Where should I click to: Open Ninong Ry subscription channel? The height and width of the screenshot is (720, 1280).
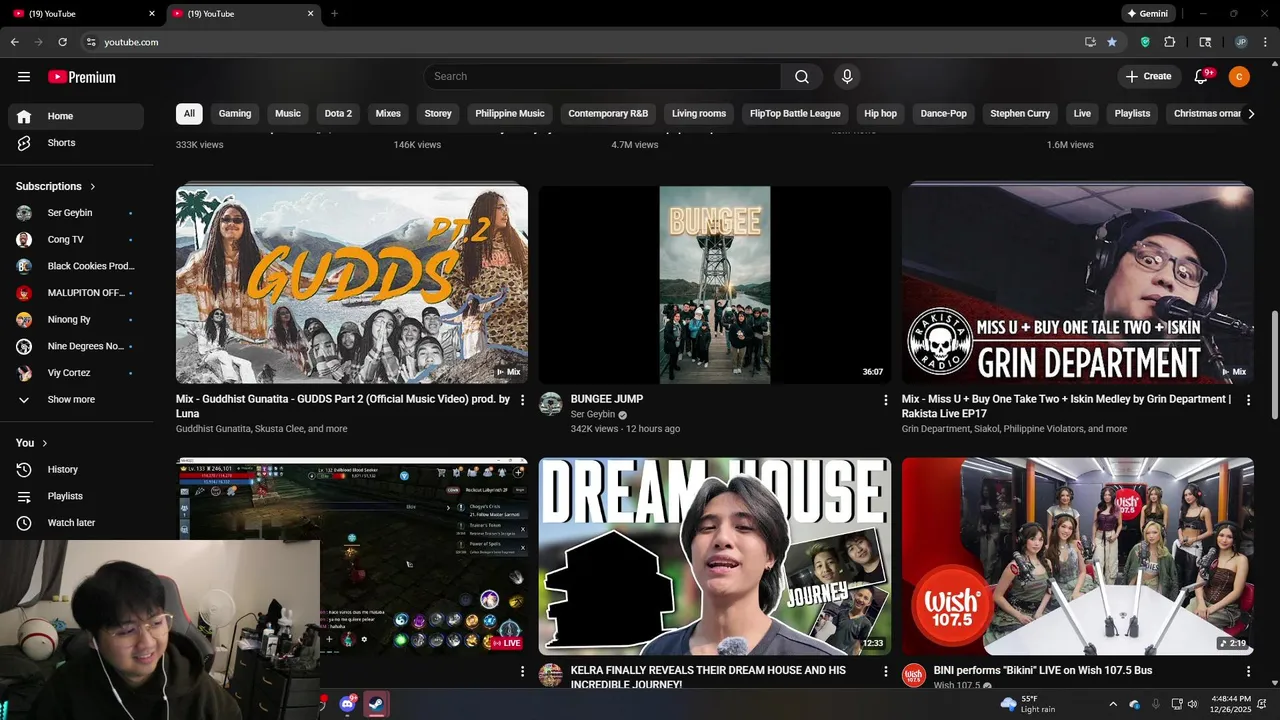click(x=76, y=320)
